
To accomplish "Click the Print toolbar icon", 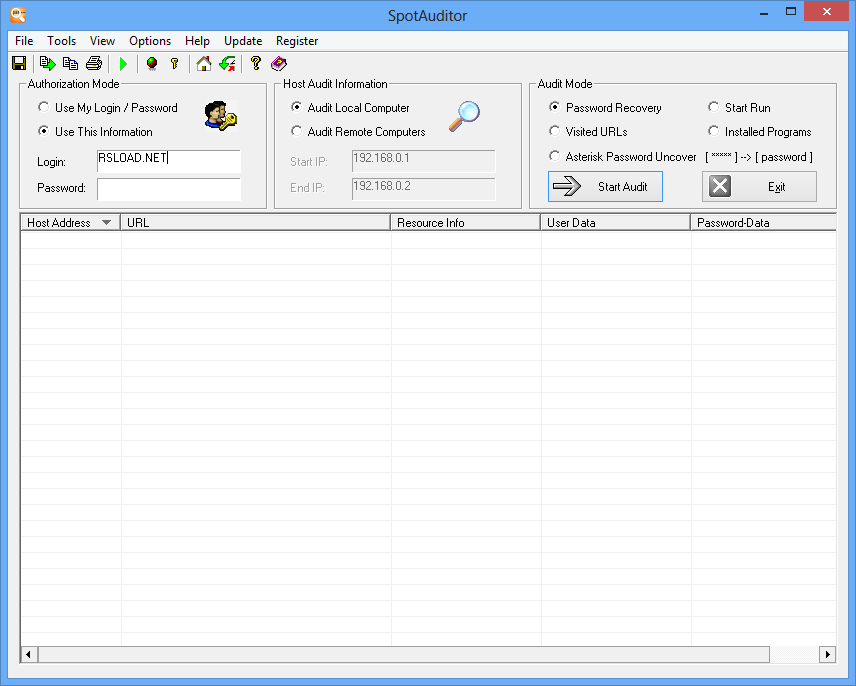I will [x=94, y=64].
